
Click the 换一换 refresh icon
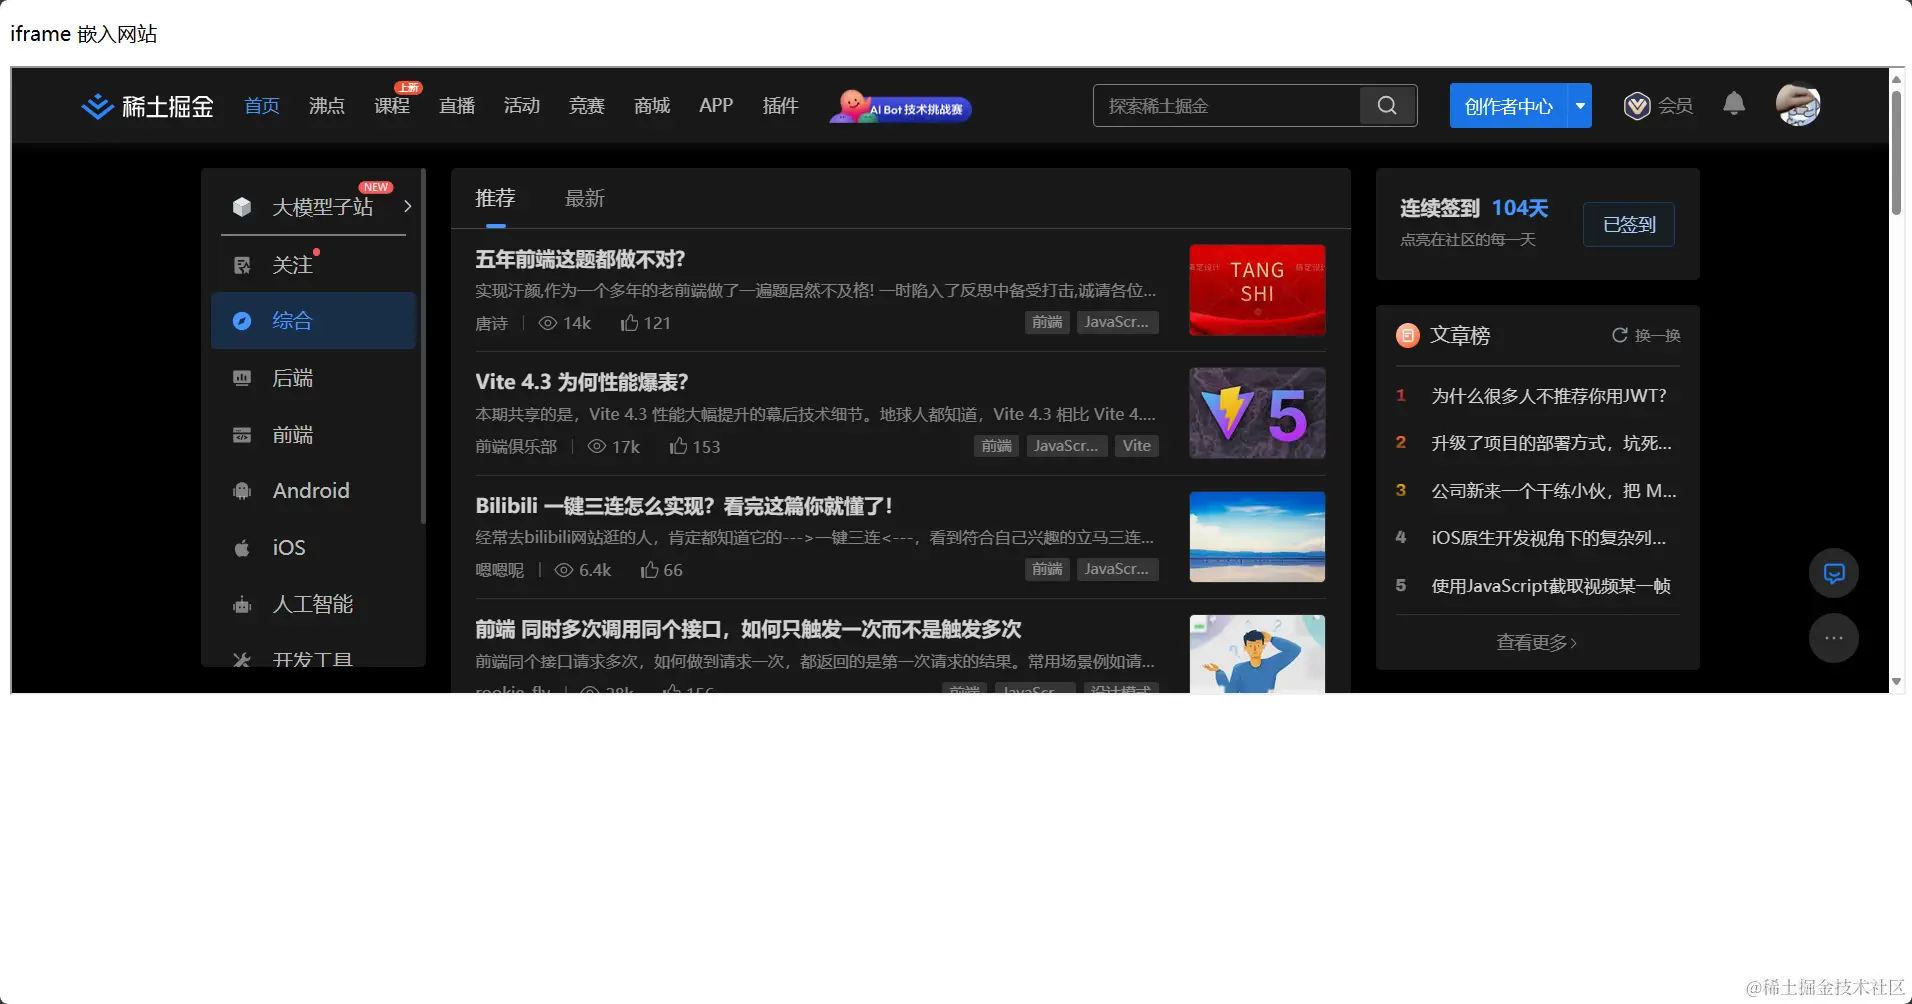pyautogui.click(x=1619, y=335)
